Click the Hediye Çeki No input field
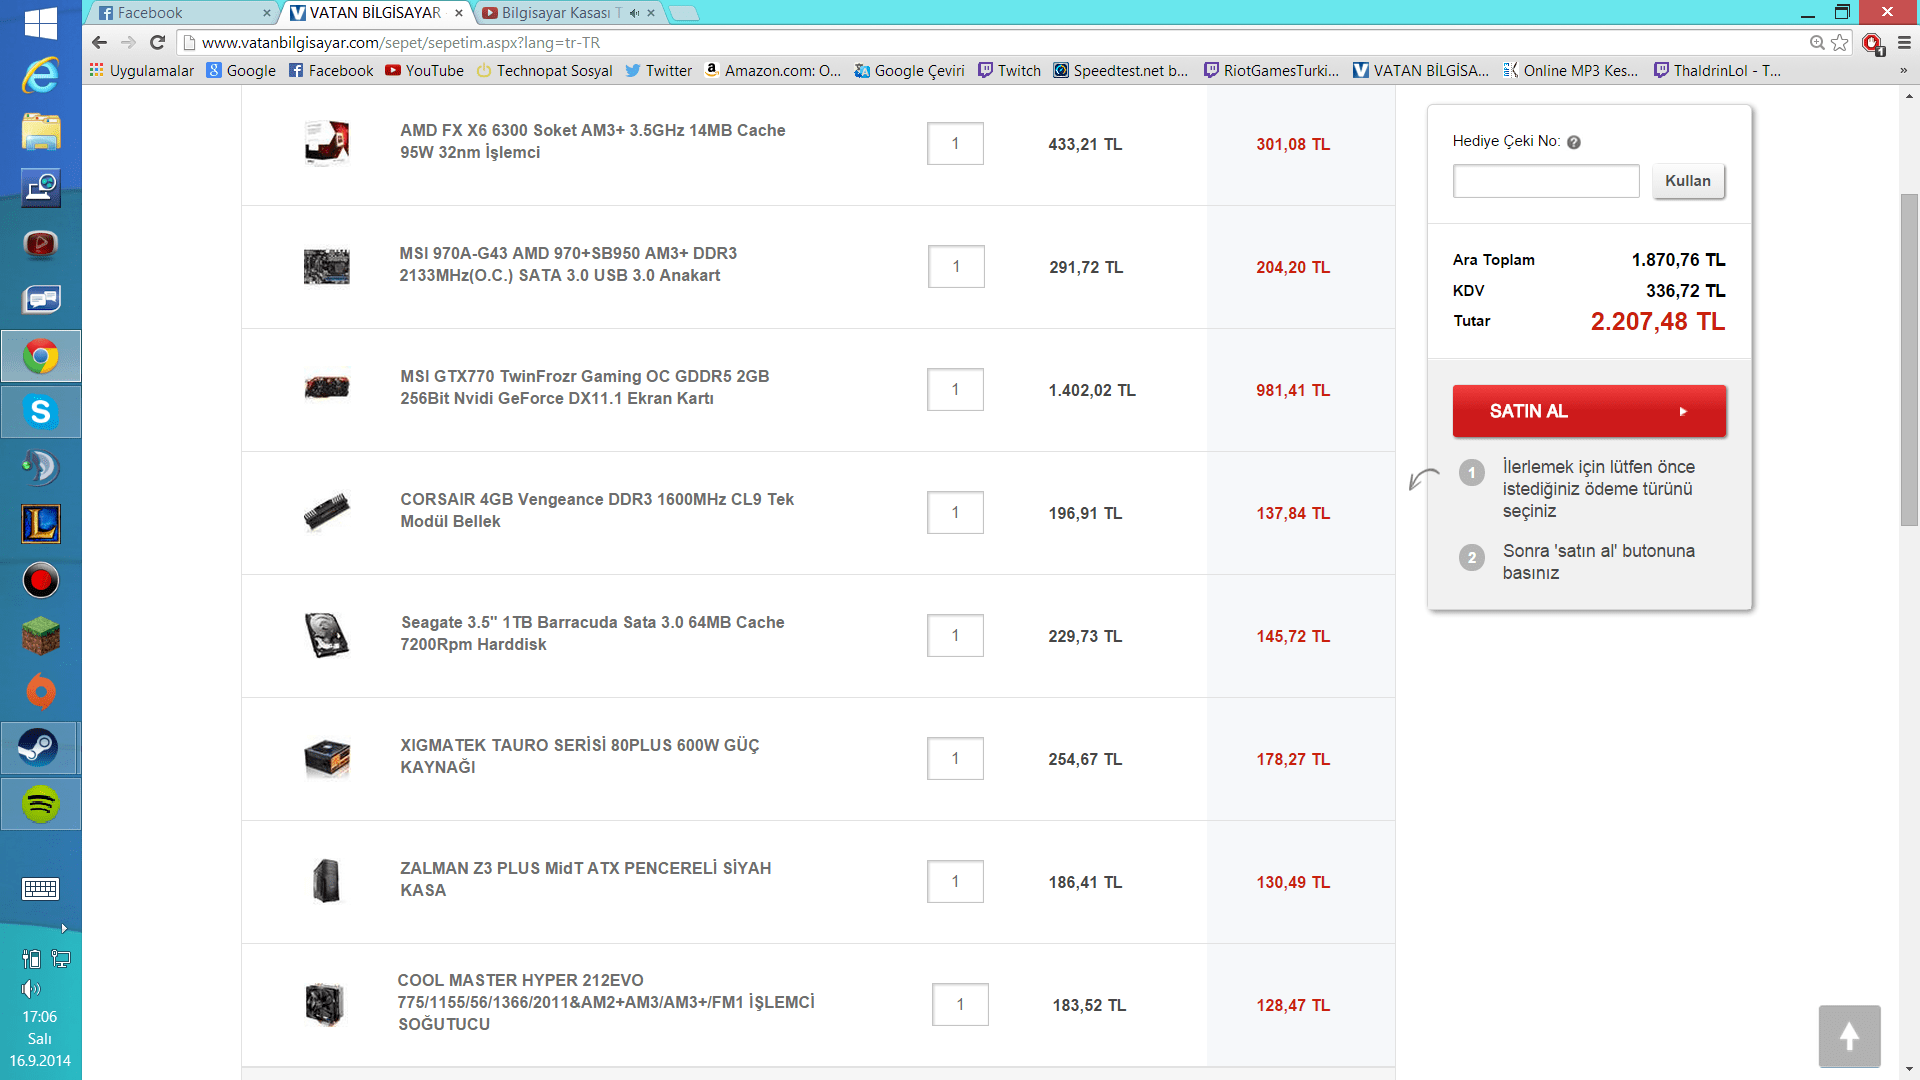This screenshot has height=1080, width=1920. pos(1545,181)
